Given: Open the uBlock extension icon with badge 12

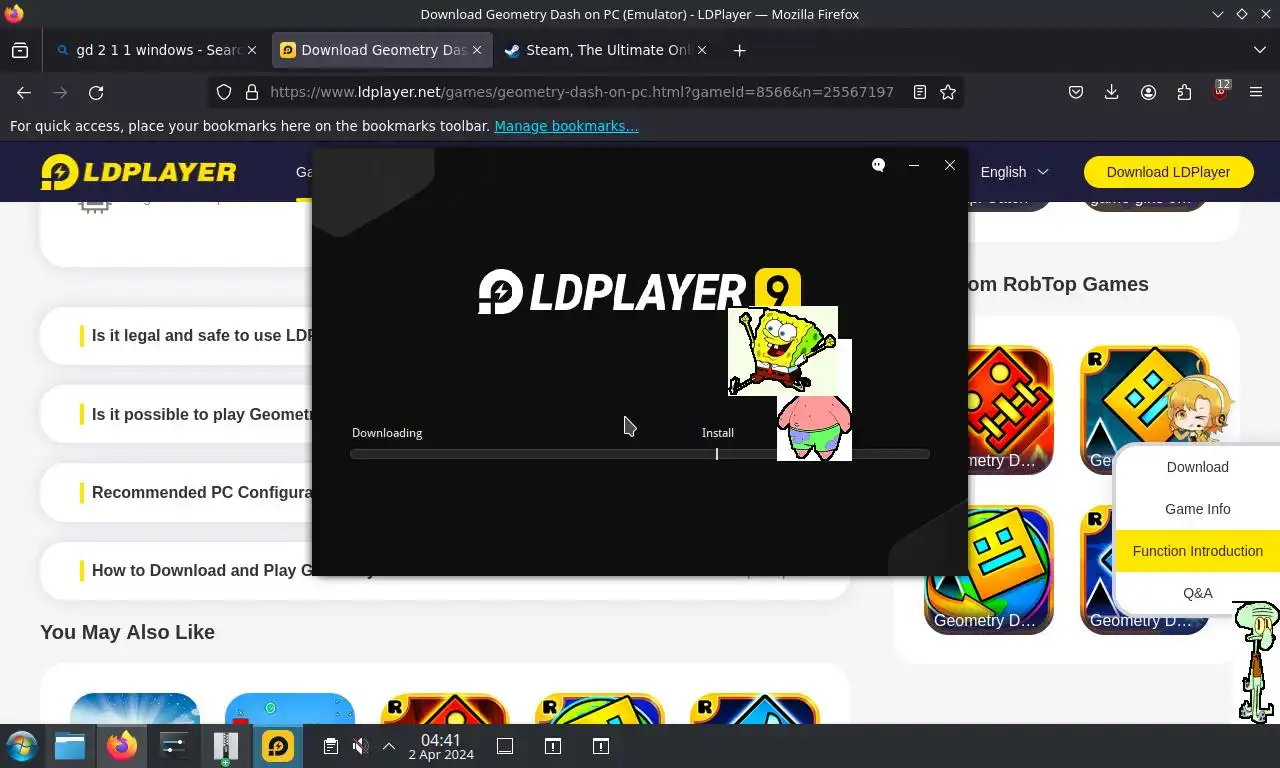Looking at the screenshot, I should click(x=1220, y=90).
